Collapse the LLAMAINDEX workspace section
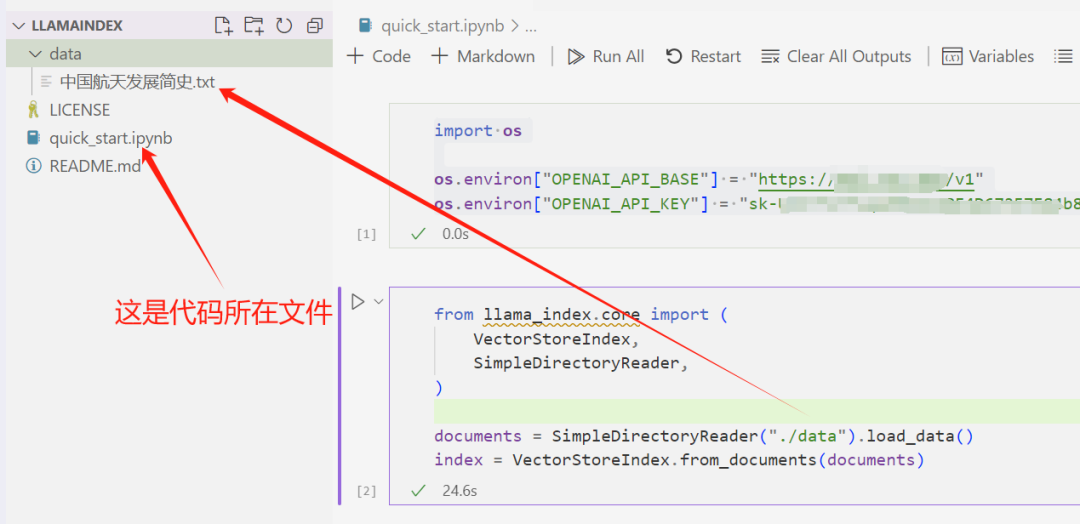 point(20,26)
